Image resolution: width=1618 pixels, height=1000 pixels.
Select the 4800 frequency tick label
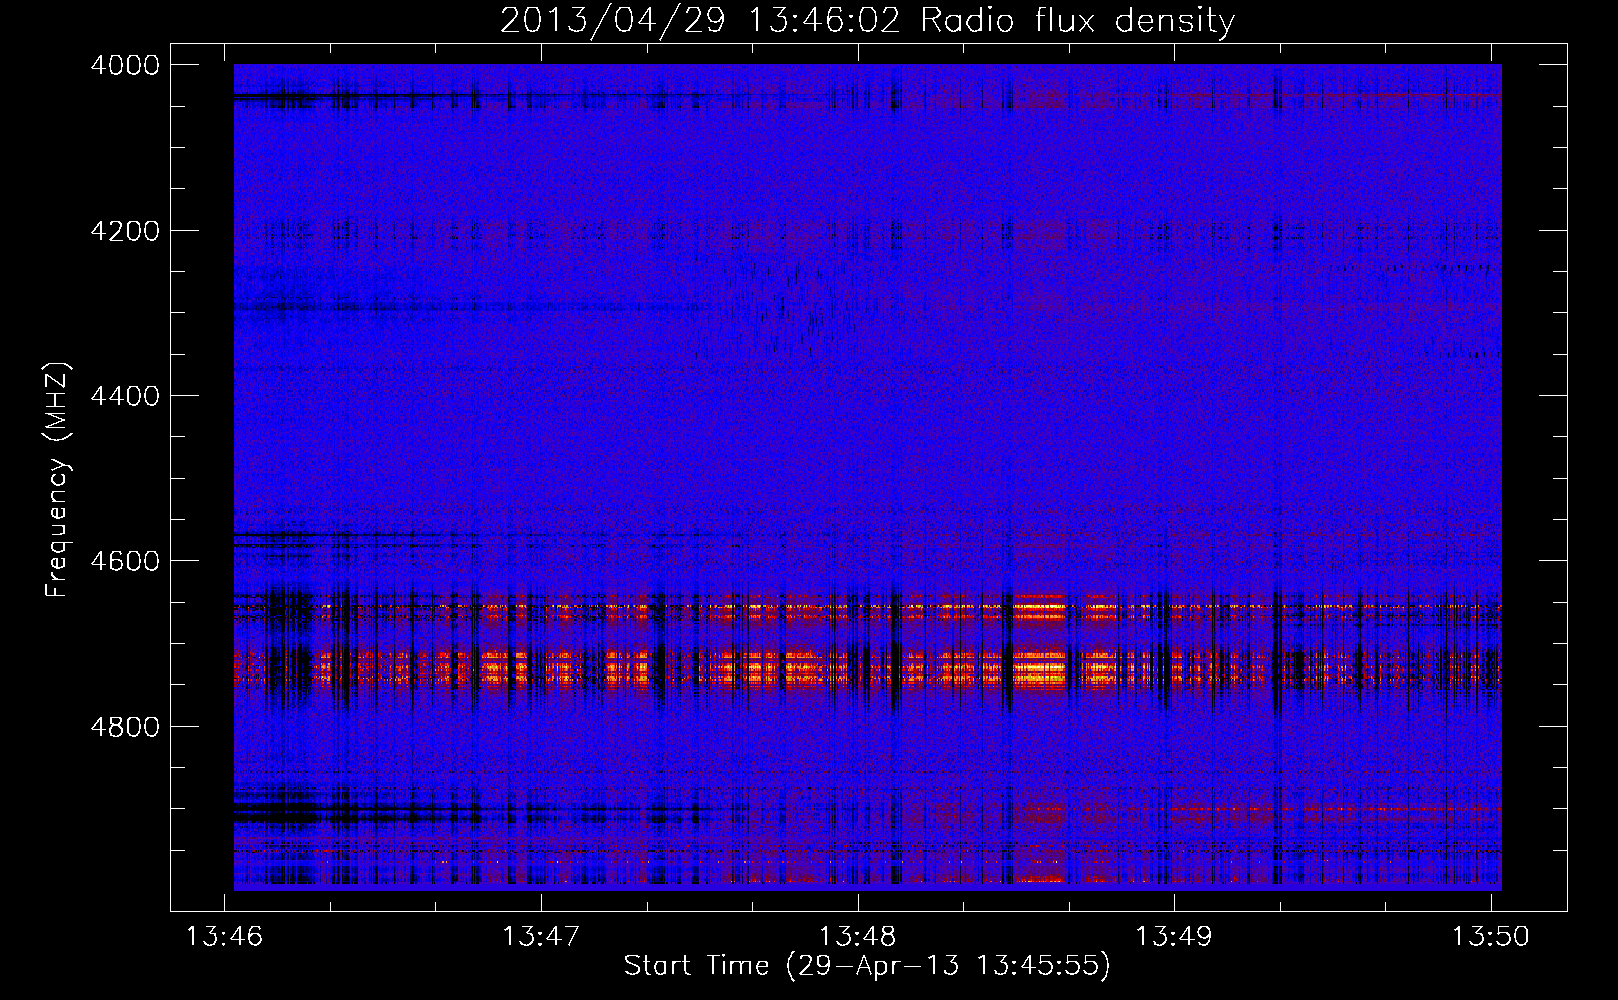125,726
